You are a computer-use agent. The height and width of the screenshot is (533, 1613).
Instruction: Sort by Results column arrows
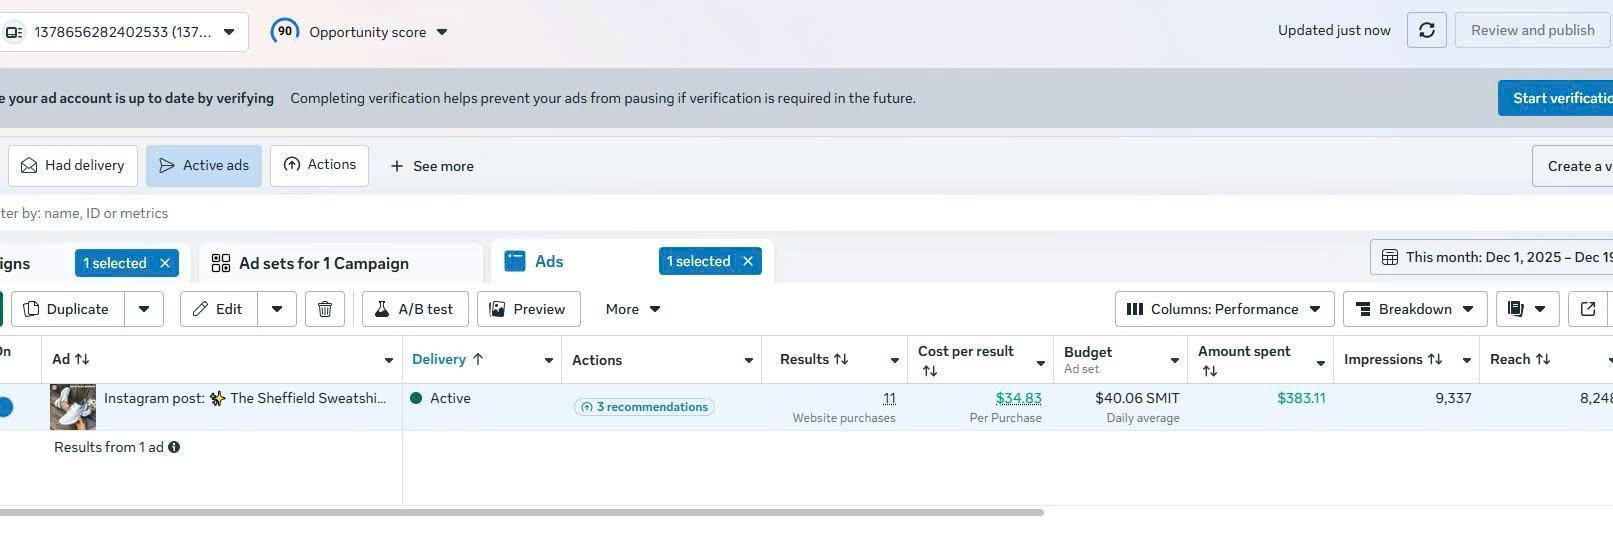coord(841,360)
